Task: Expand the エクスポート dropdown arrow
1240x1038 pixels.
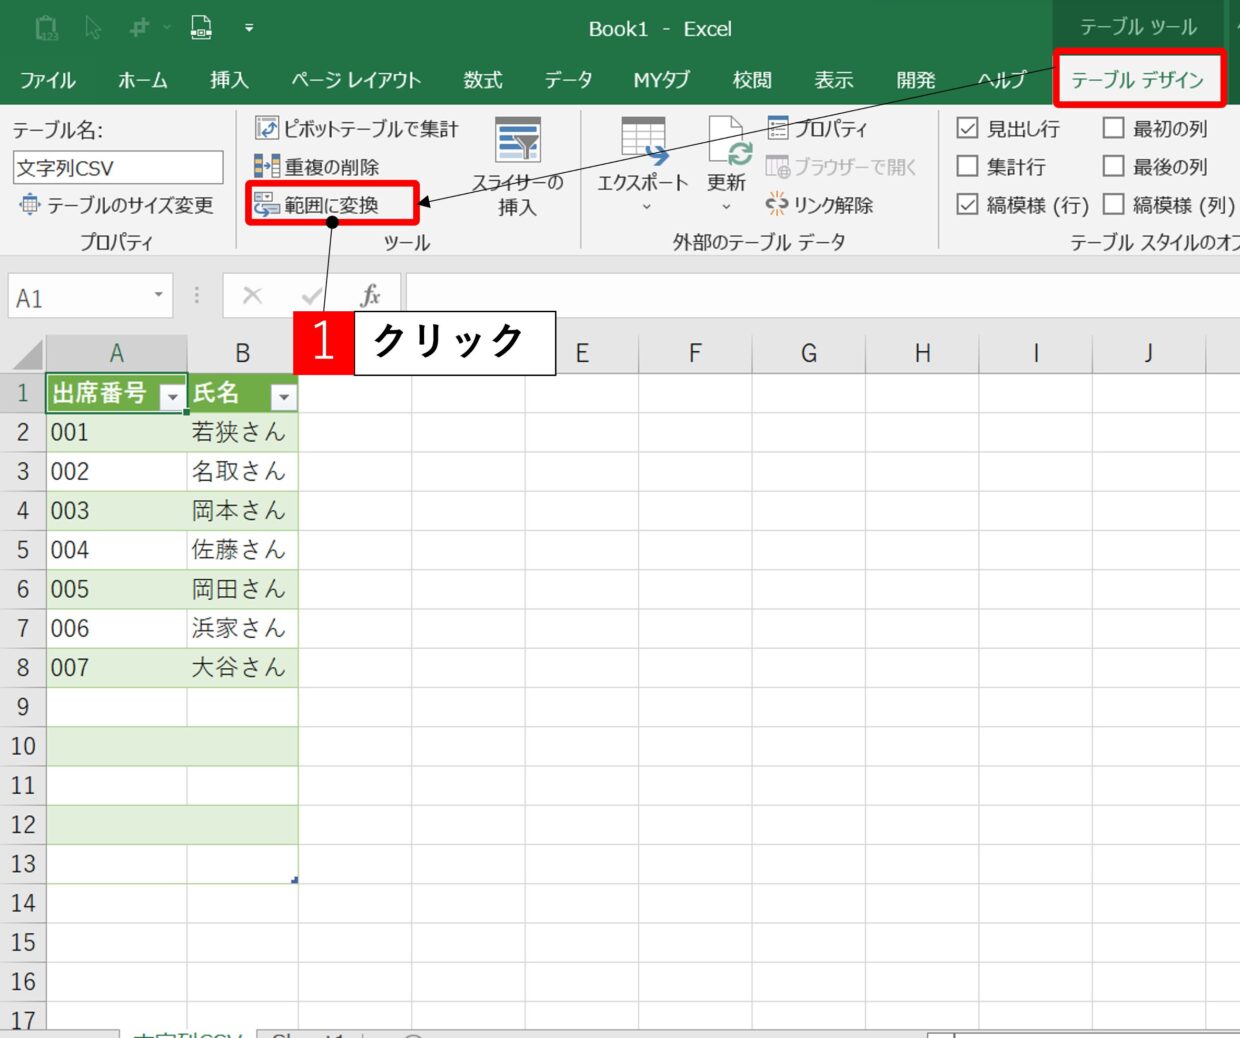Action: 646,207
